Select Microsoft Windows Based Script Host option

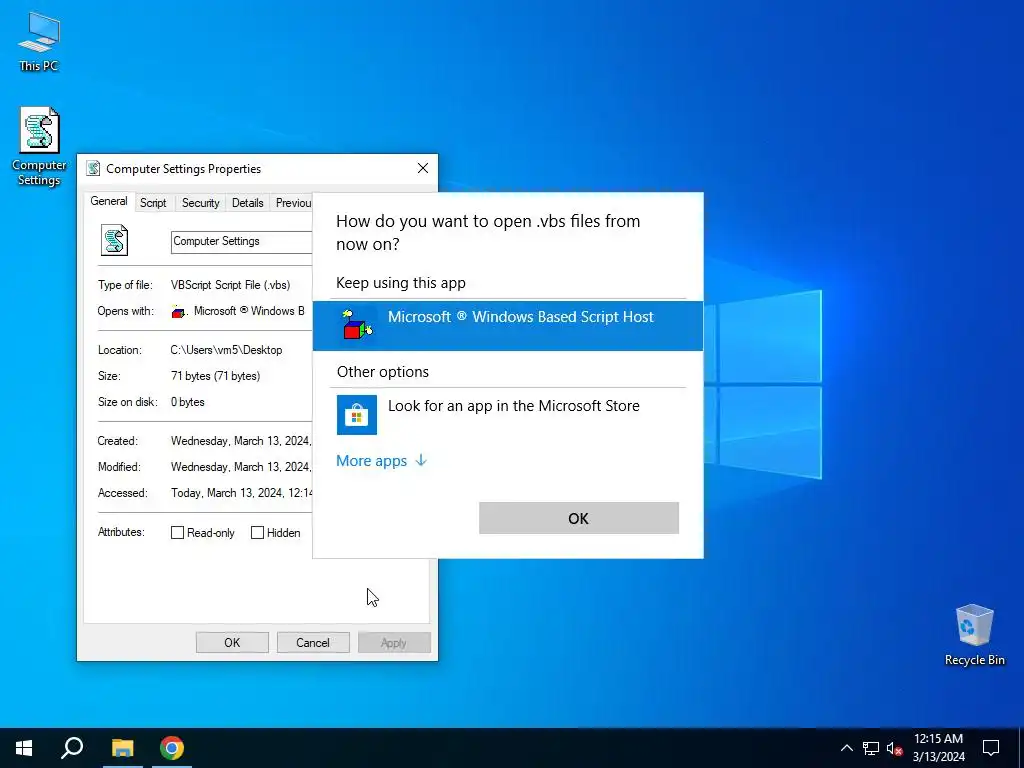508,325
